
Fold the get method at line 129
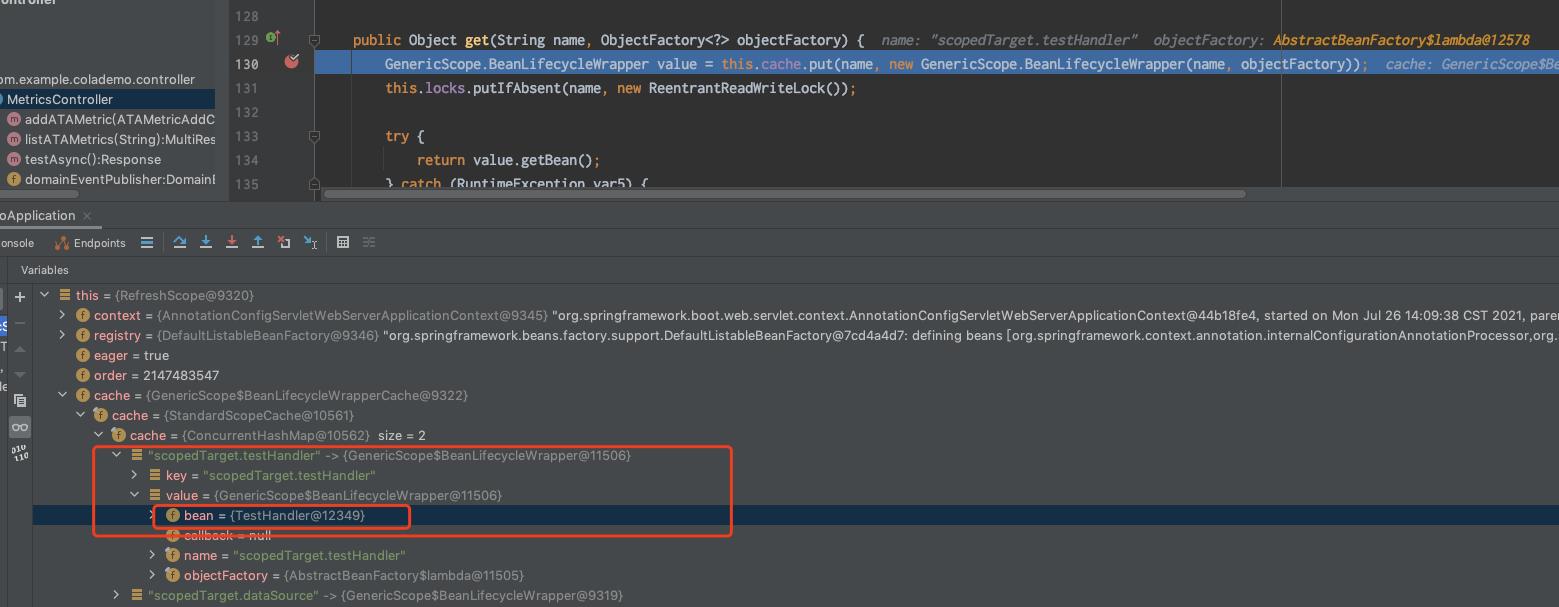314,40
